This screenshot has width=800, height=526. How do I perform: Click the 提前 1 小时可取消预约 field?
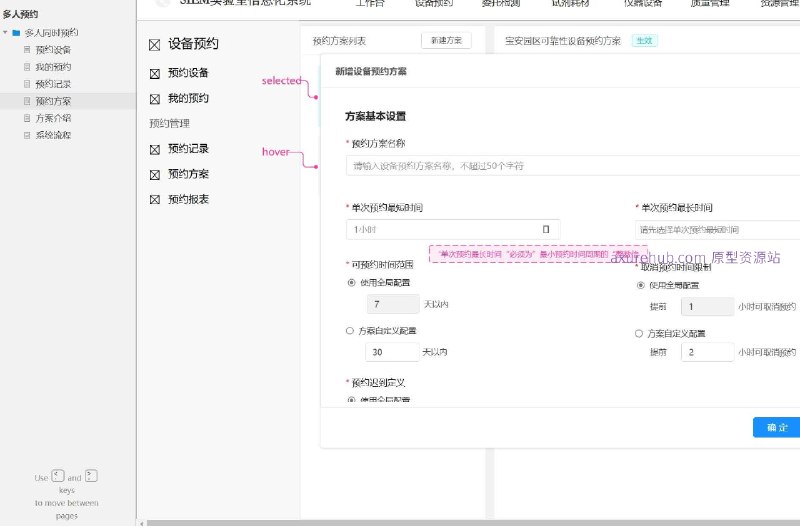pos(708,307)
